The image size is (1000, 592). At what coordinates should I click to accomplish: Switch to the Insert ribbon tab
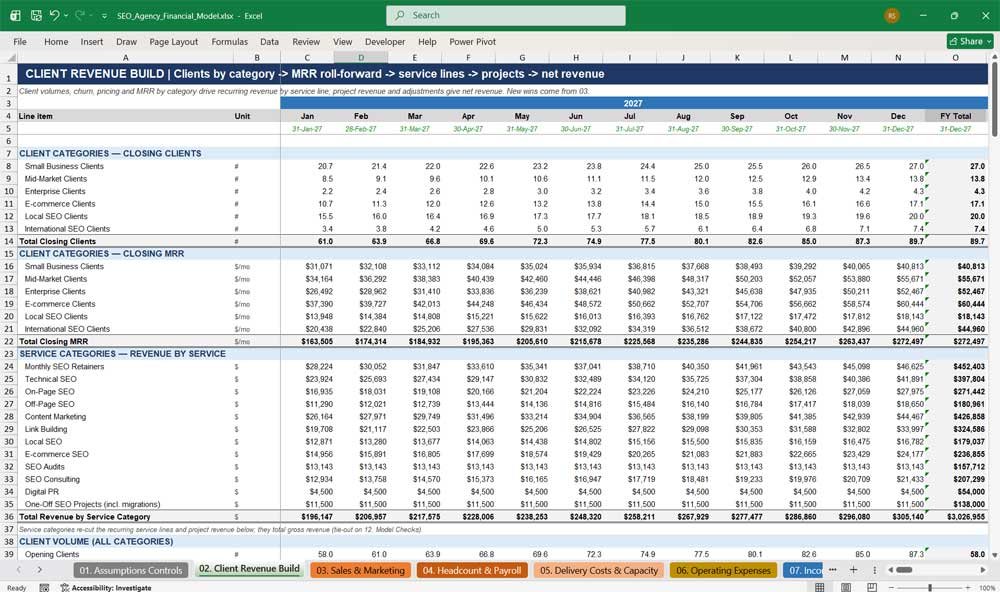pos(92,41)
